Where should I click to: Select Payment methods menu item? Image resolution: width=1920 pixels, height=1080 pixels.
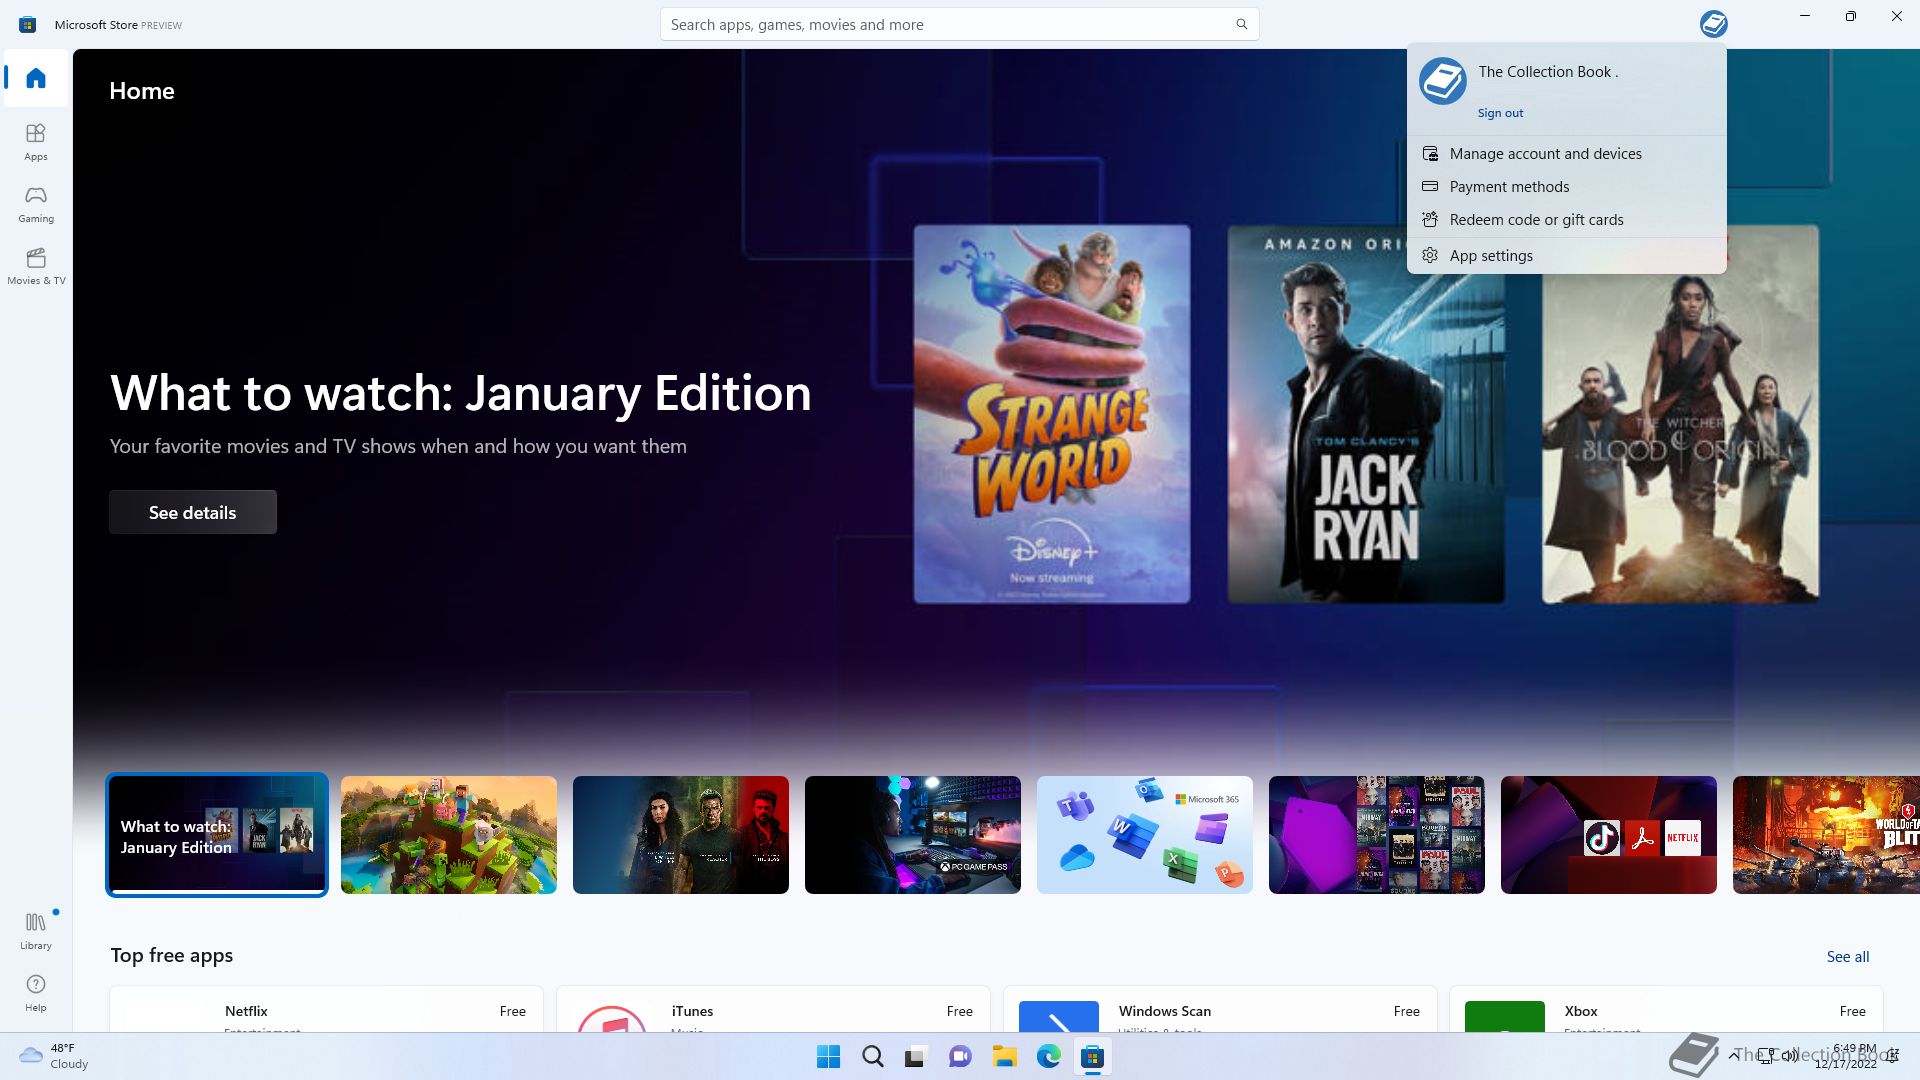pos(1566,186)
